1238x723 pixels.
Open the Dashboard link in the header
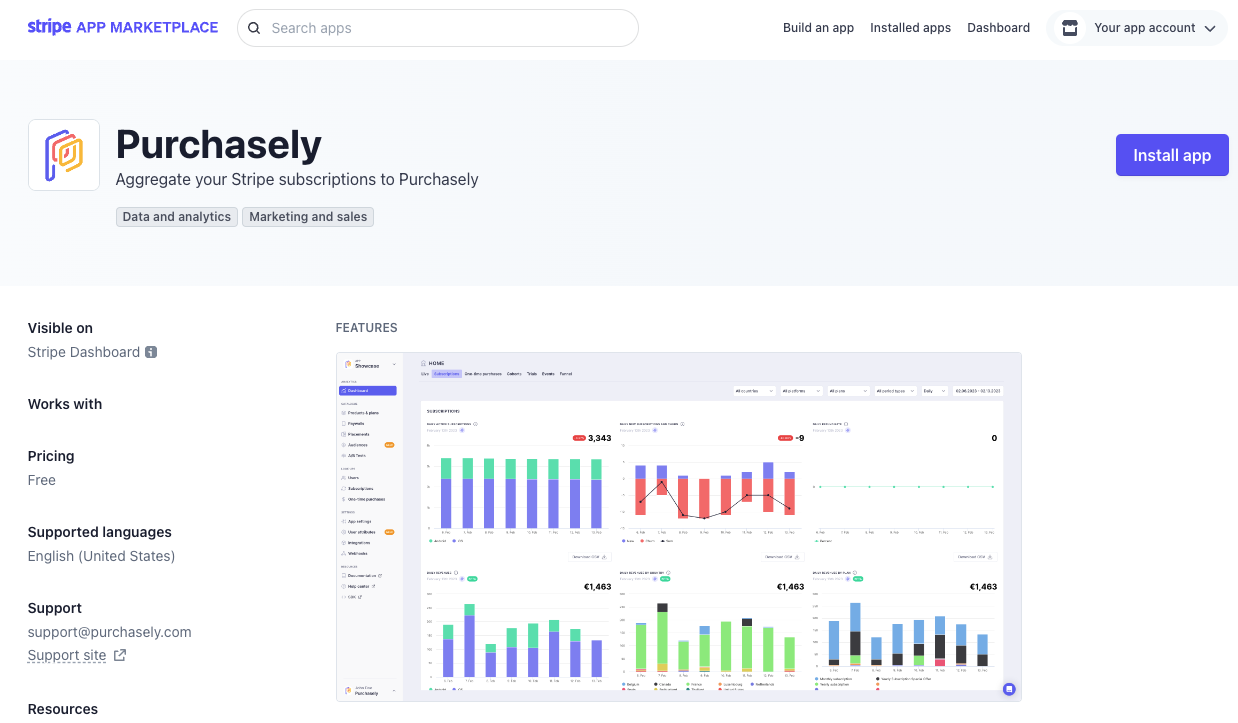[x=998, y=28]
